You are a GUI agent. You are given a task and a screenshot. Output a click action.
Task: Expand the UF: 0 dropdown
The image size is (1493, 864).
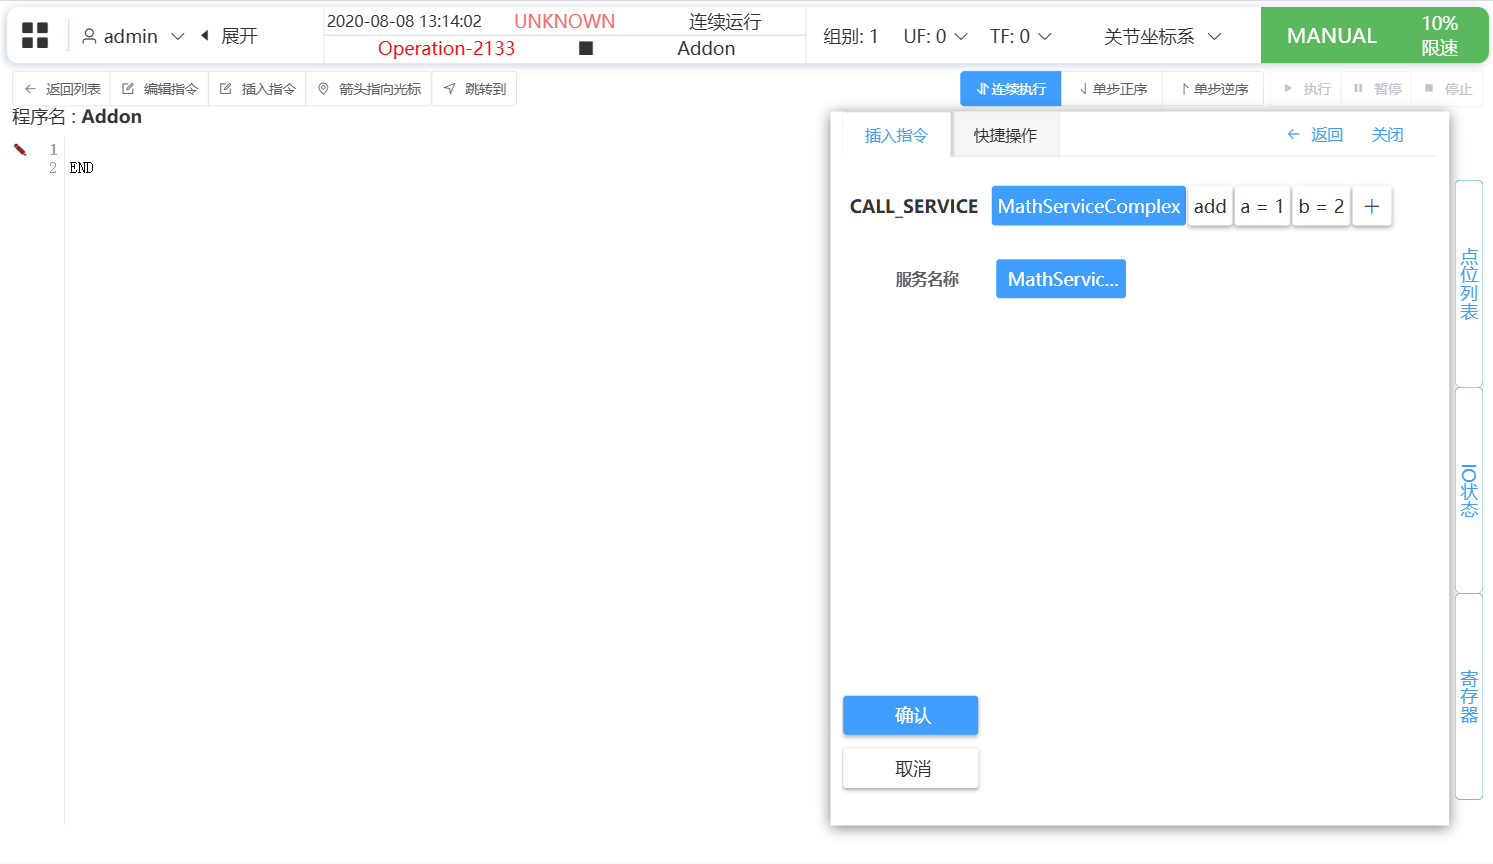point(935,36)
